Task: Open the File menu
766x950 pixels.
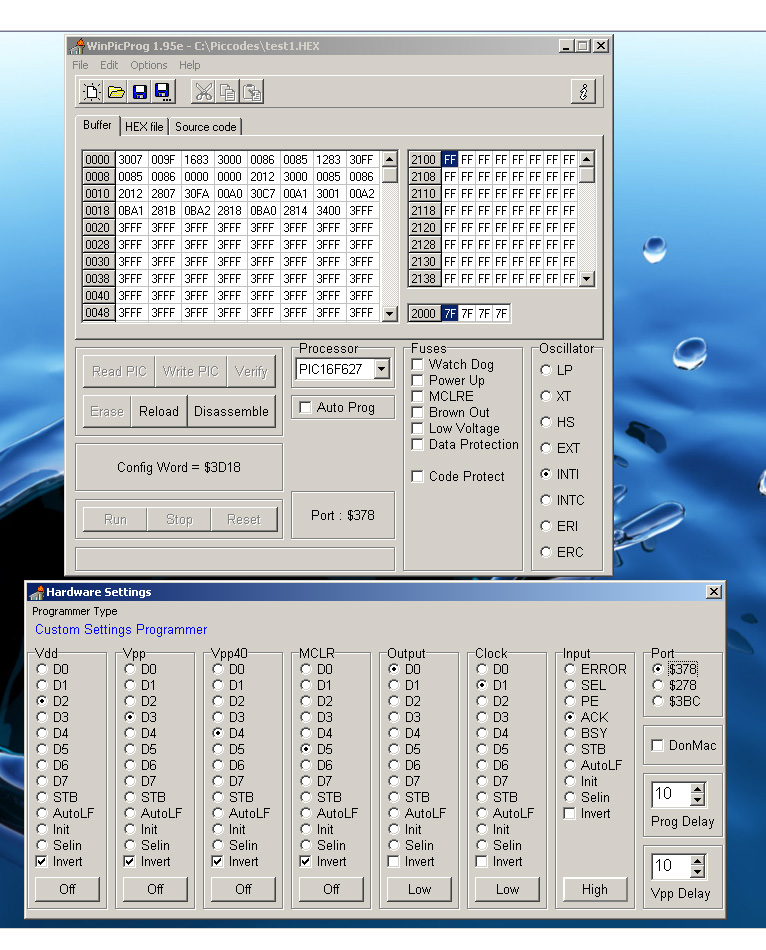Action: (80, 65)
